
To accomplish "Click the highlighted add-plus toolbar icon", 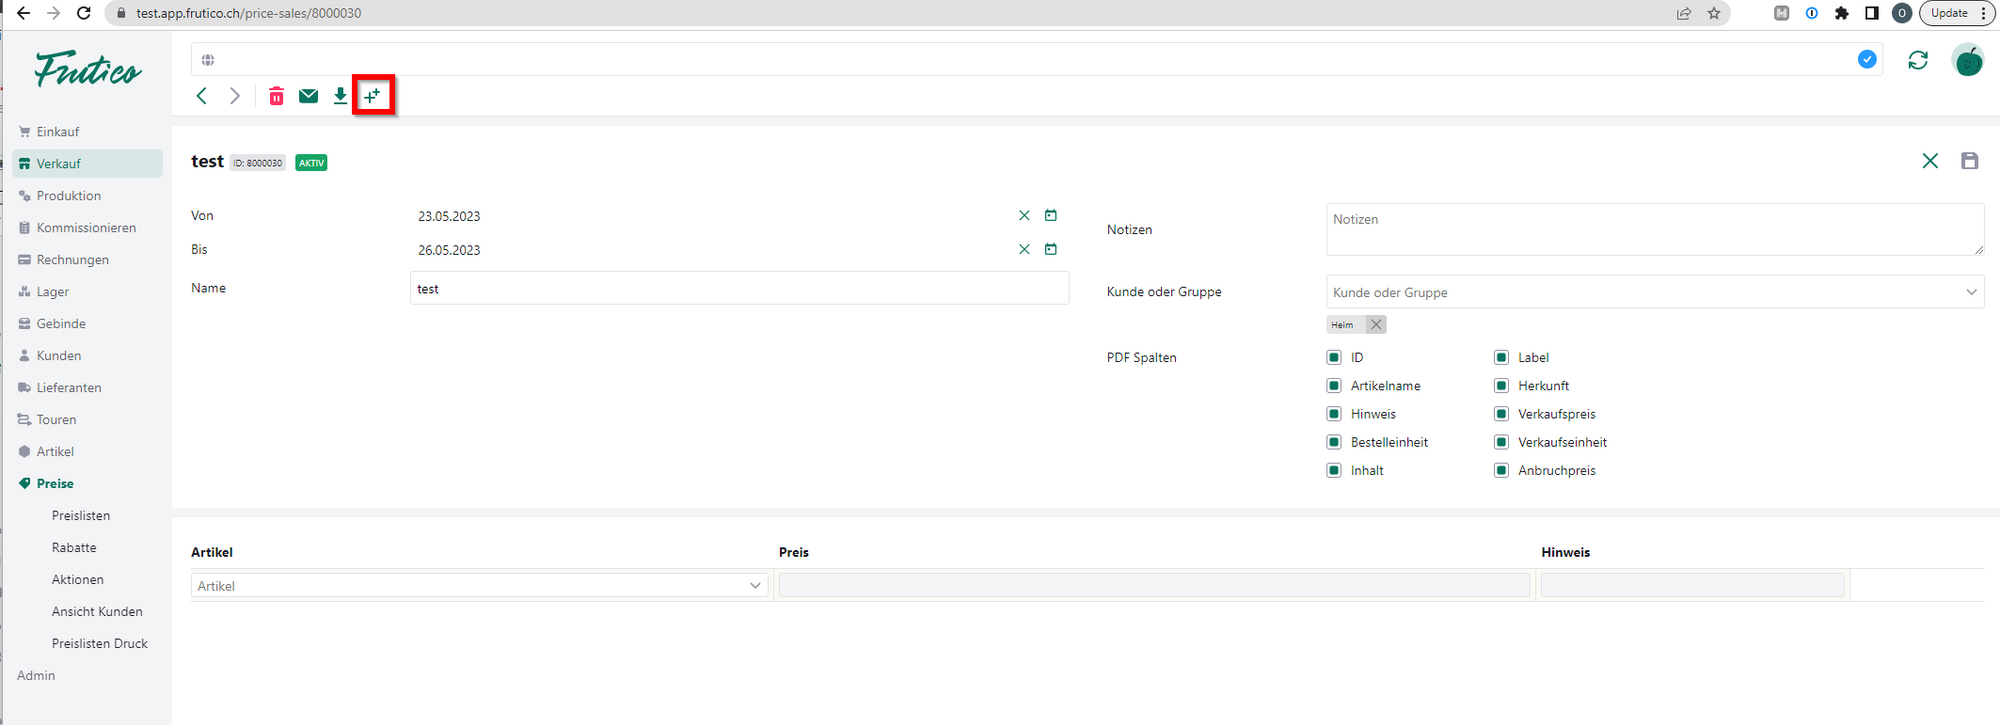I will click(x=373, y=96).
